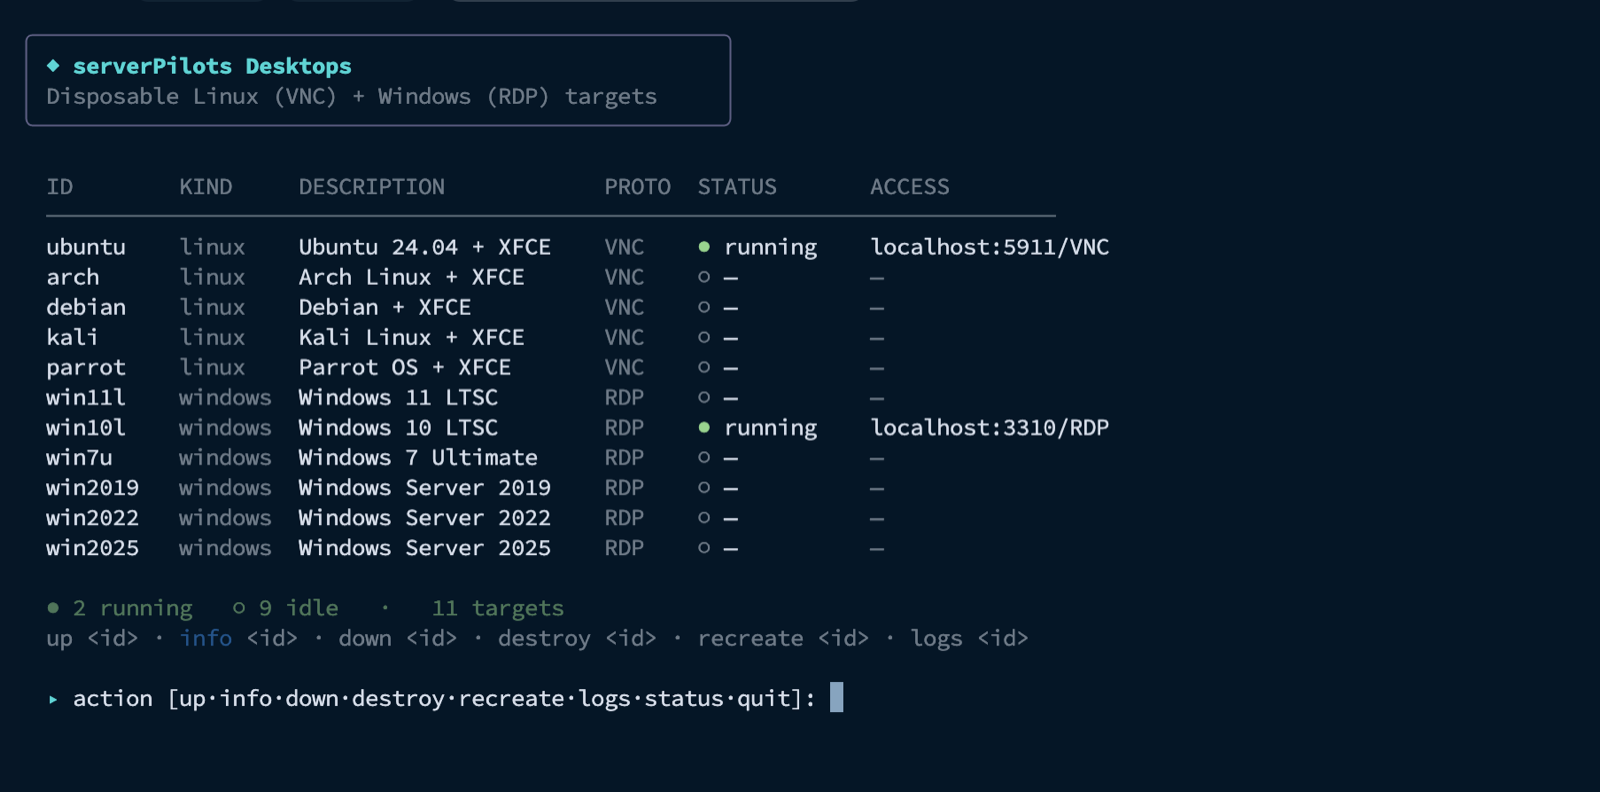Click the 'down <id>' command hint
The height and width of the screenshot is (792, 1600).
tap(398, 638)
